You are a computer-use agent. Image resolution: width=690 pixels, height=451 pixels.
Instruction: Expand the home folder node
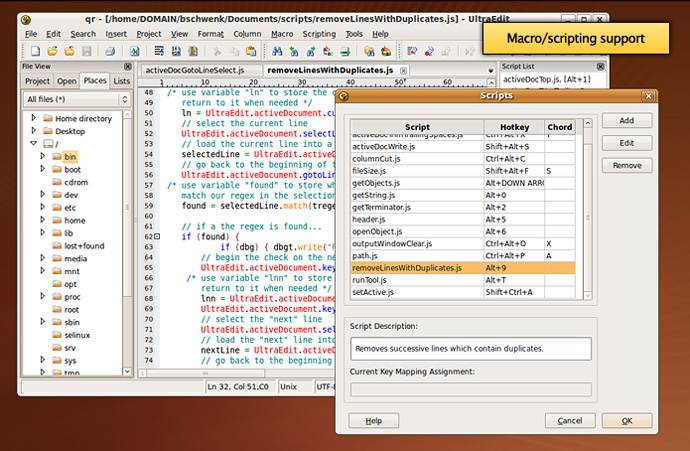tap(43, 220)
